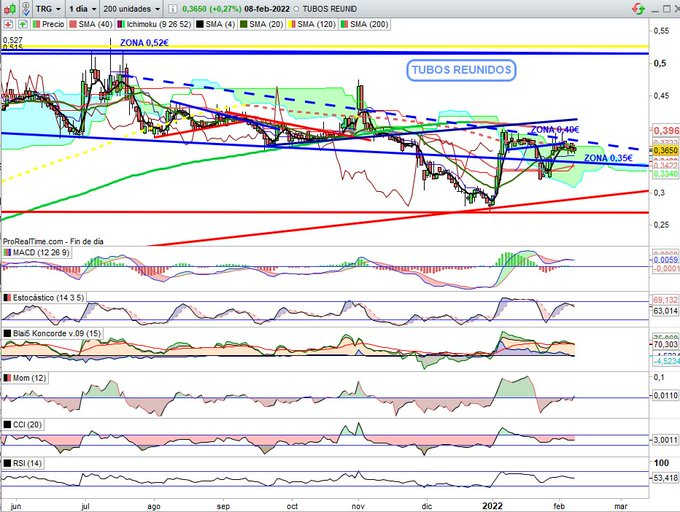Open the RSI (14) panel label
Viewport: 680px width, 512px height.
click(23, 463)
